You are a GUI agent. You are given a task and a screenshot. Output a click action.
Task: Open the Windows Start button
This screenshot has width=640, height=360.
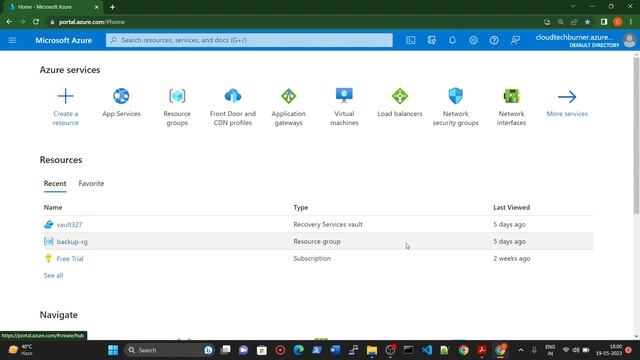click(113, 350)
